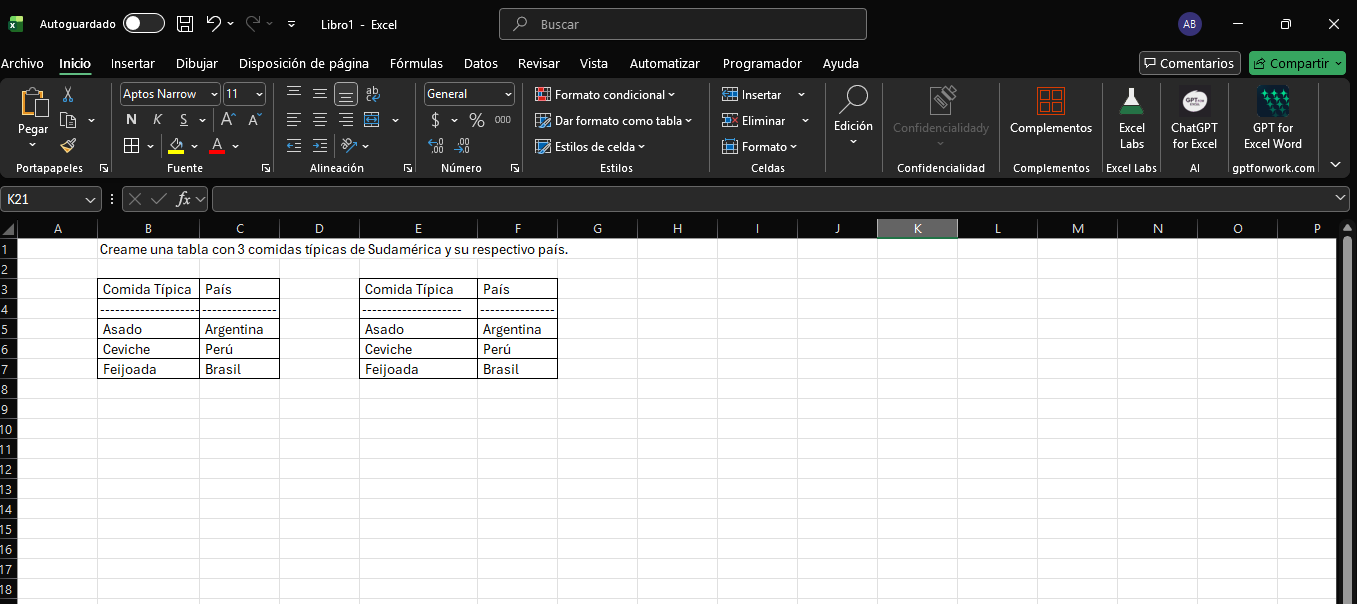Screen dimensions: 1357x604
Task: Open the Archivo menu
Action: point(22,63)
